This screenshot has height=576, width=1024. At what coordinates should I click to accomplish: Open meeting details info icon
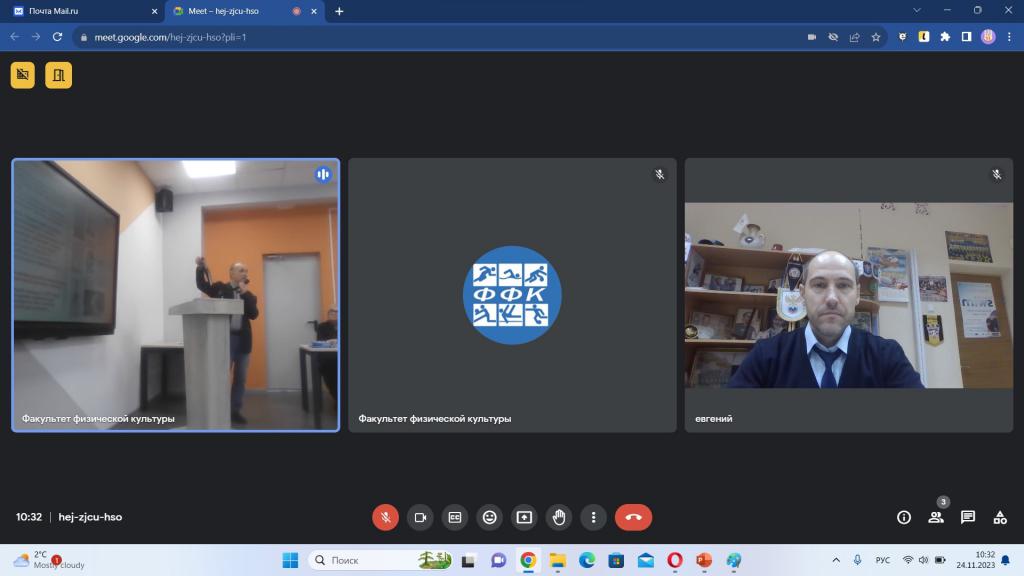tap(904, 517)
